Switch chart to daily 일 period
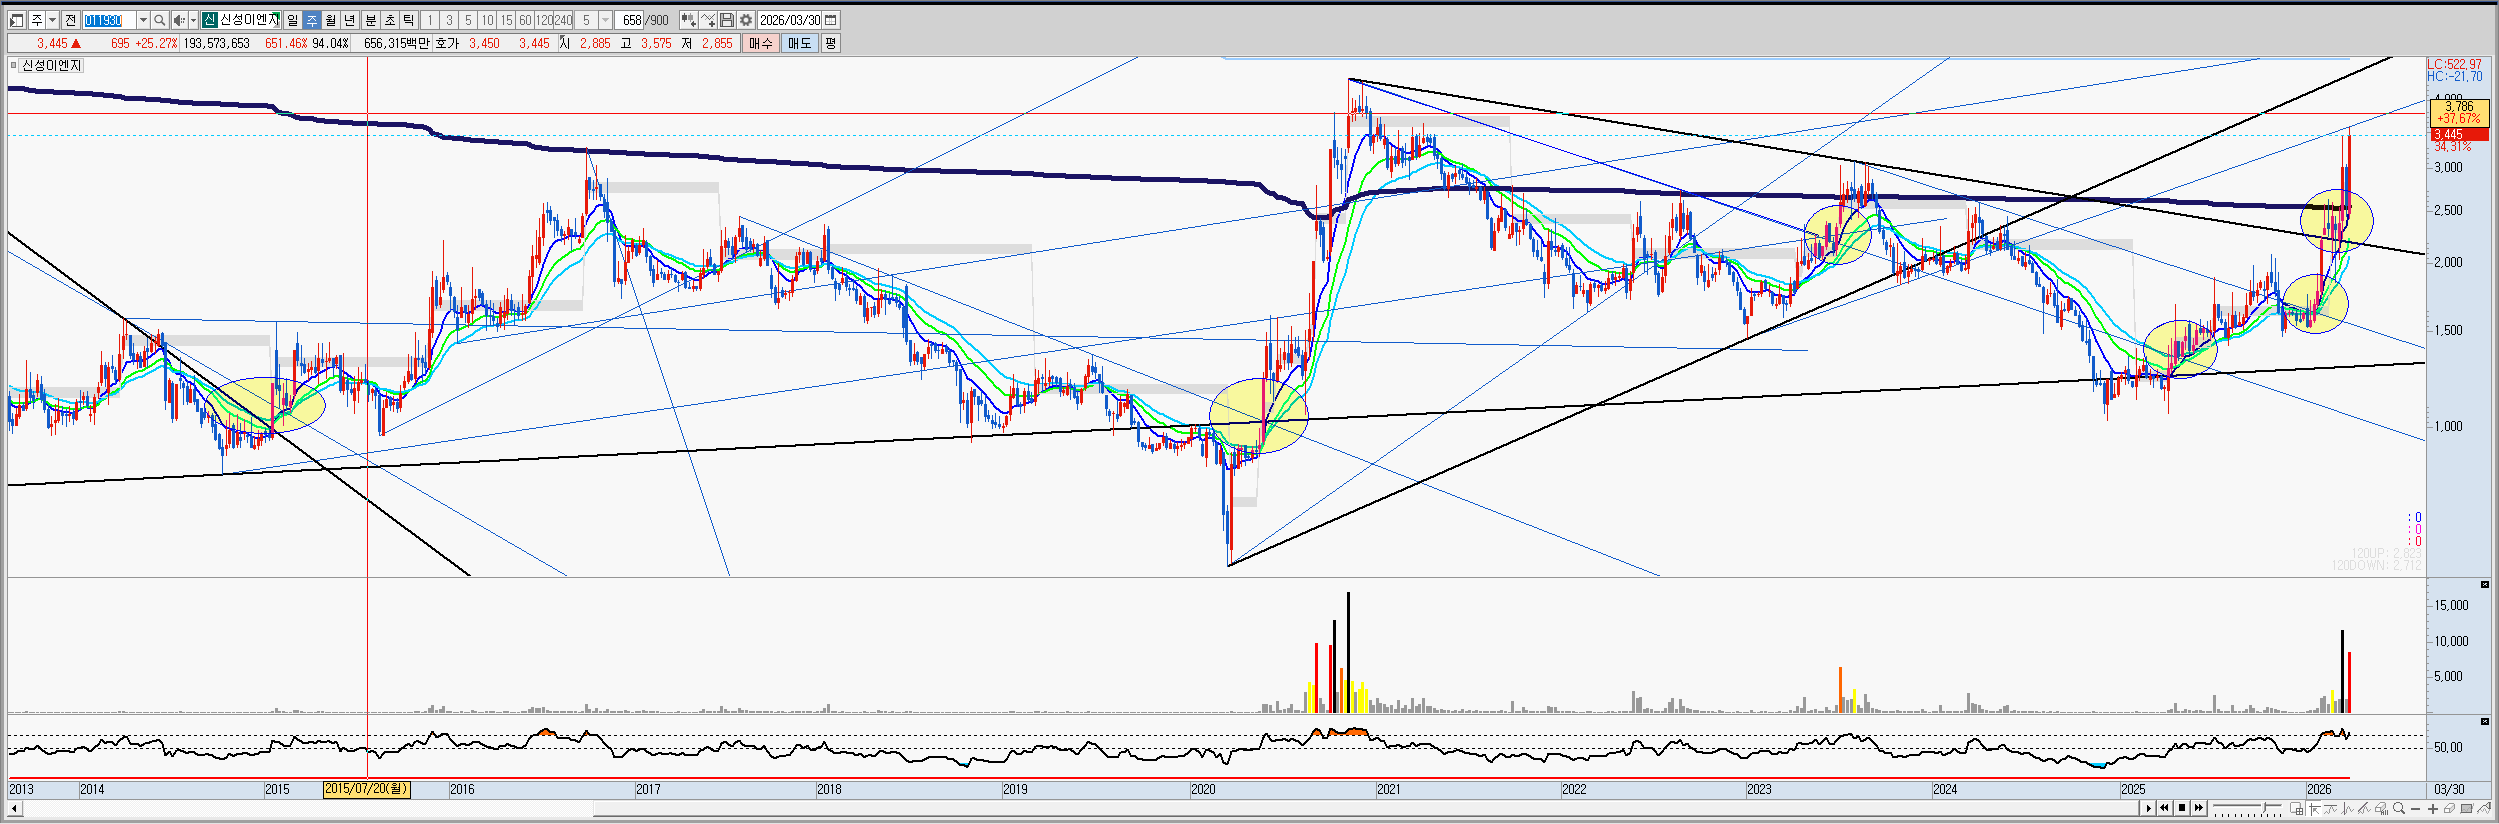Viewport: 2499px width, 824px height. (x=292, y=20)
